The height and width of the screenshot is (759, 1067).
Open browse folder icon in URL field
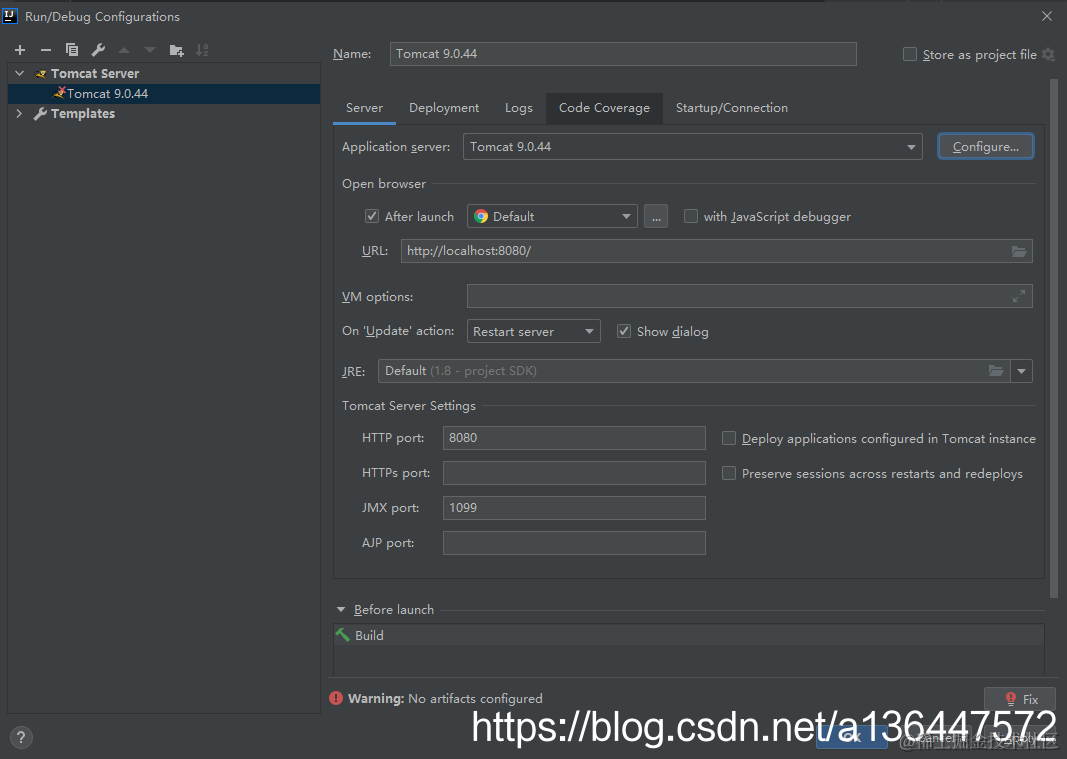(1019, 251)
